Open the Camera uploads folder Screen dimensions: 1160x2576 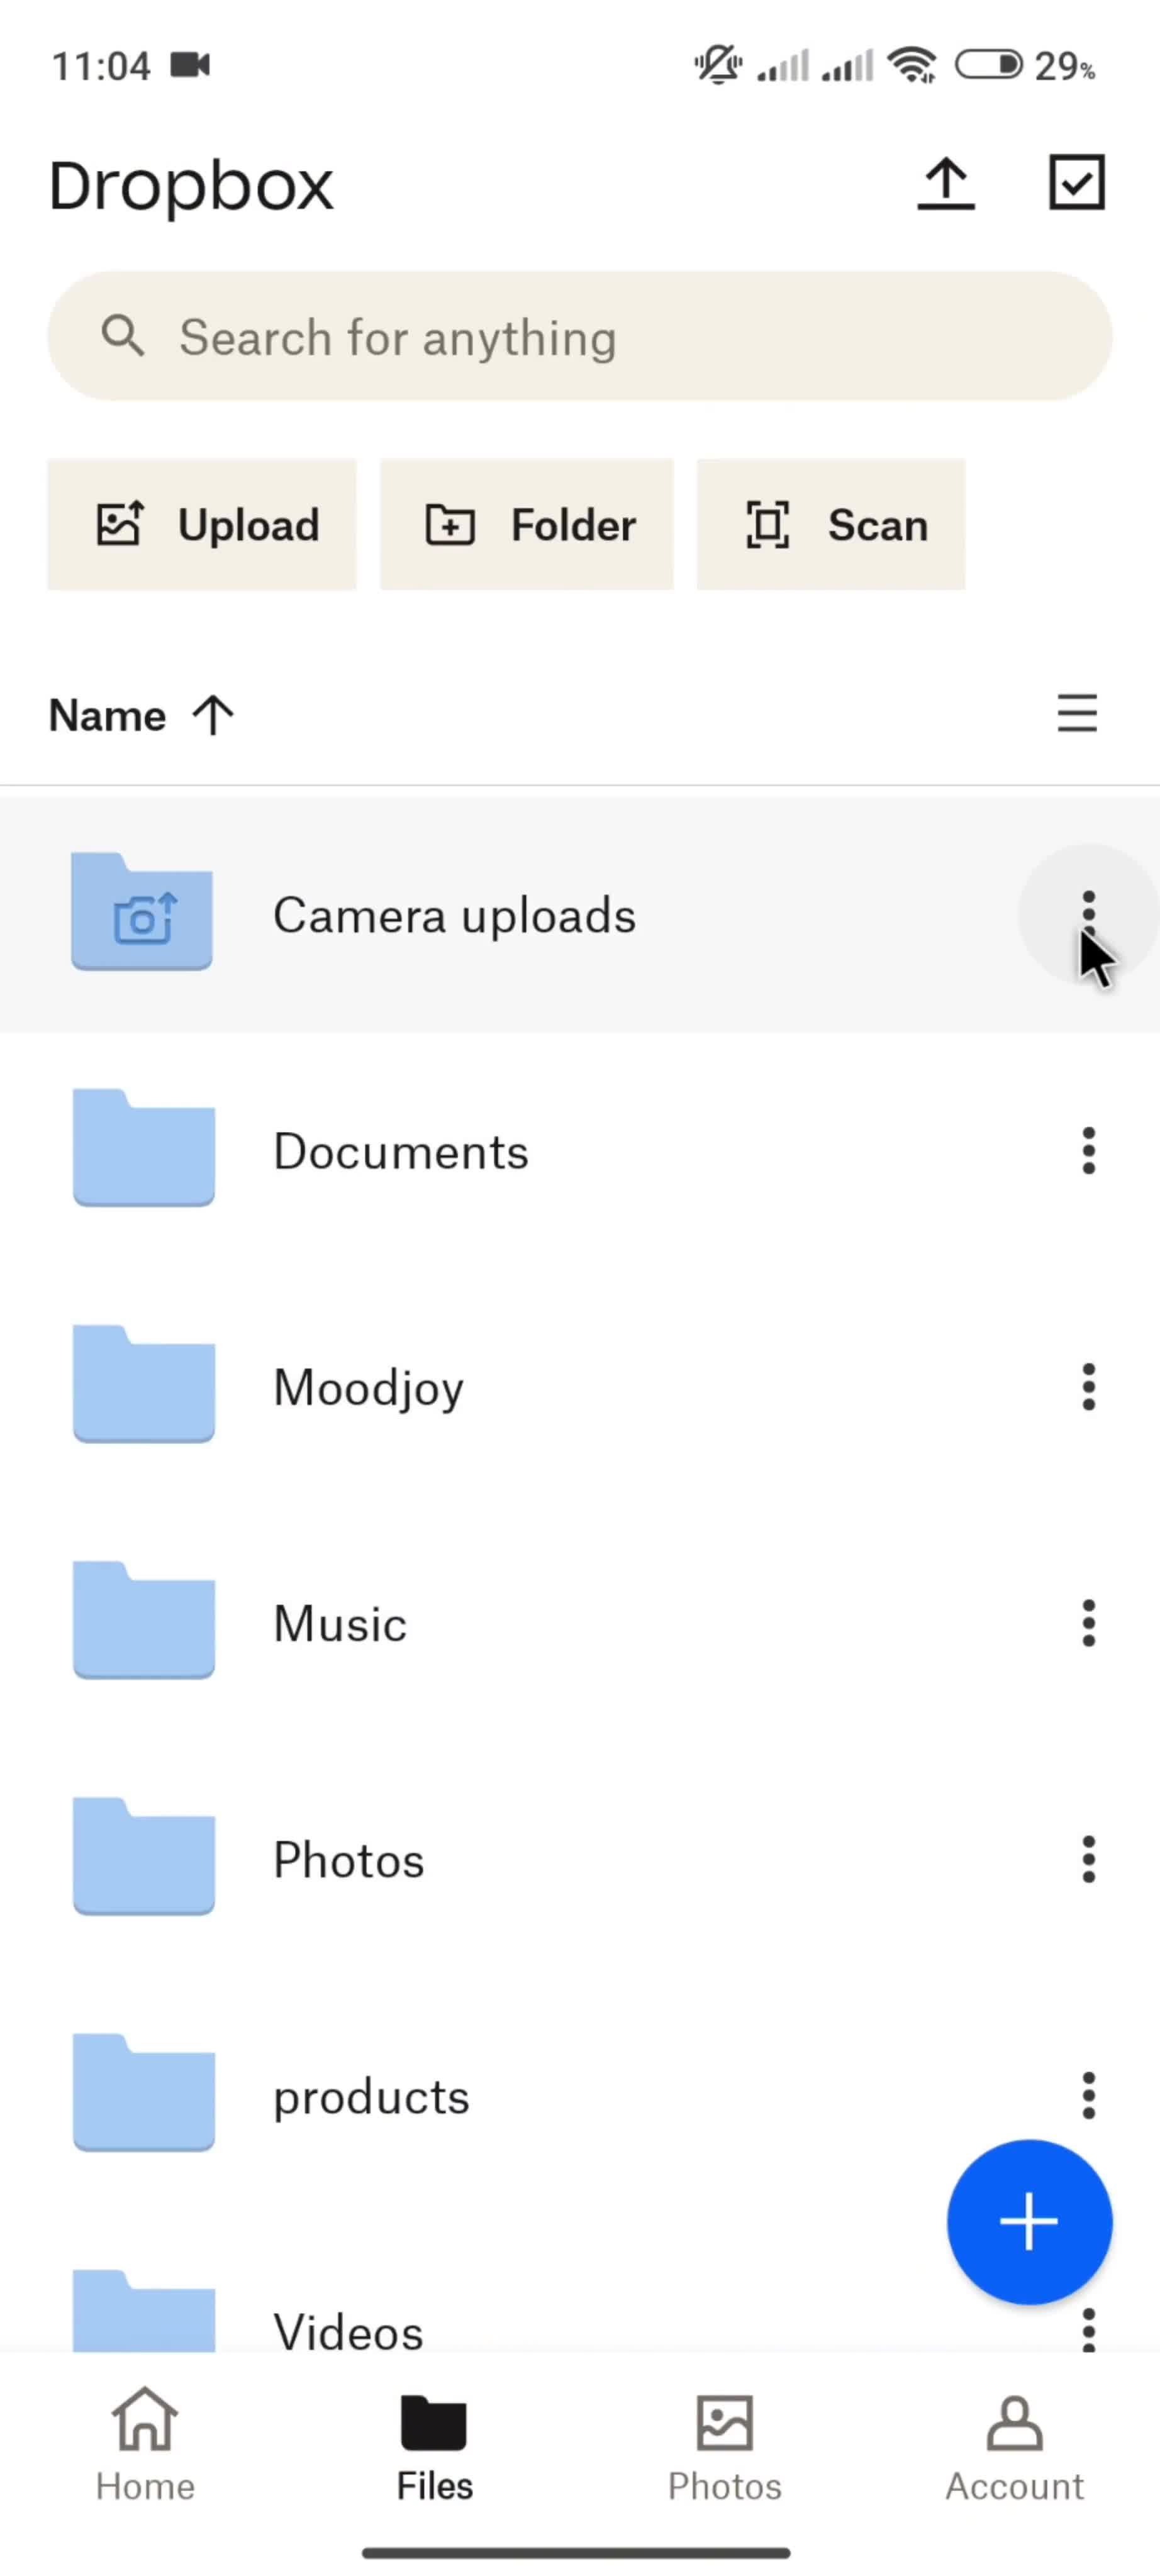click(454, 915)
